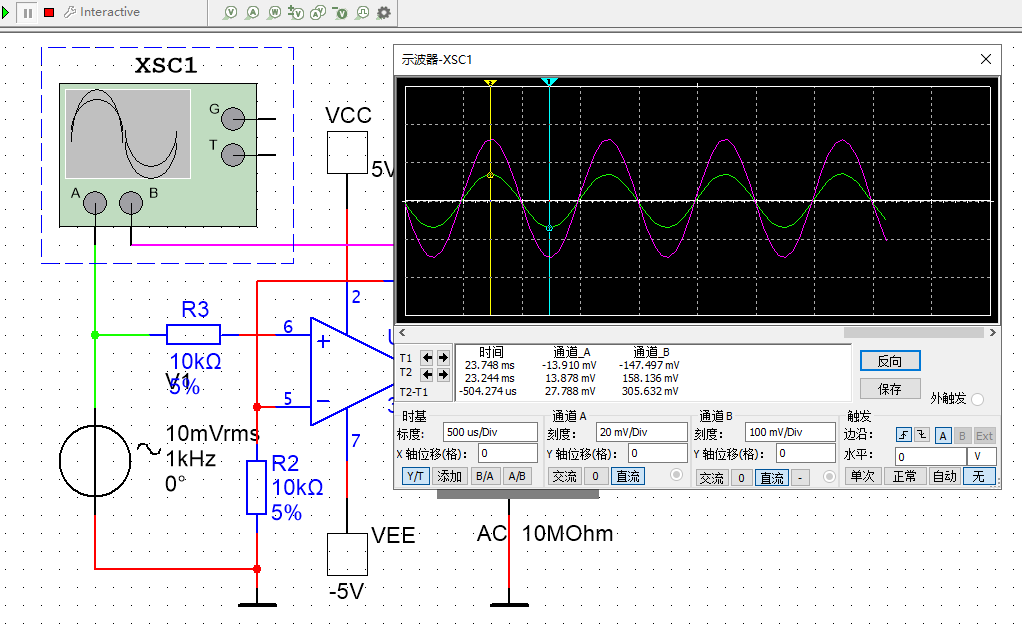This screenshot has width=1022, height=624.
Task: Set trigger mode to 单次 (Single)
Action: pyautogui.click(x=862, y=477)
